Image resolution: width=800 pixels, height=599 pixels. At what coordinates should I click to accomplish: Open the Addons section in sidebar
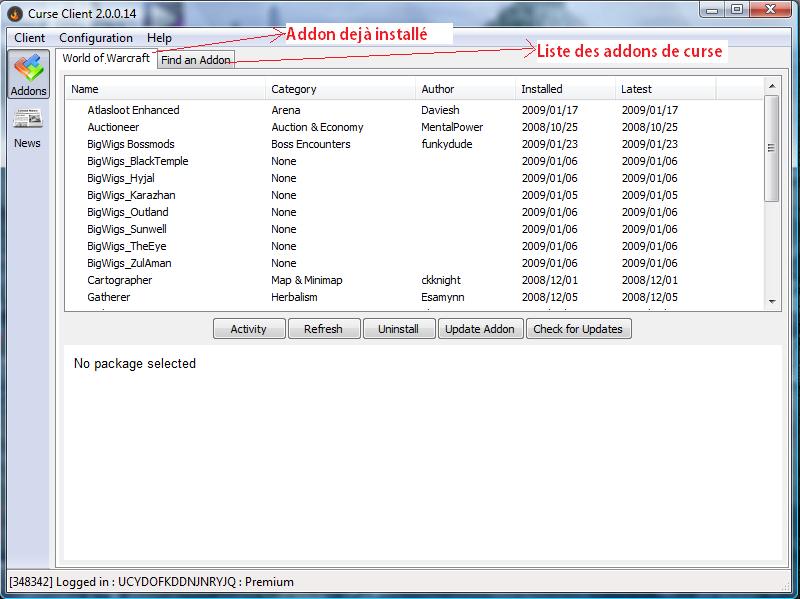[29, 74]
